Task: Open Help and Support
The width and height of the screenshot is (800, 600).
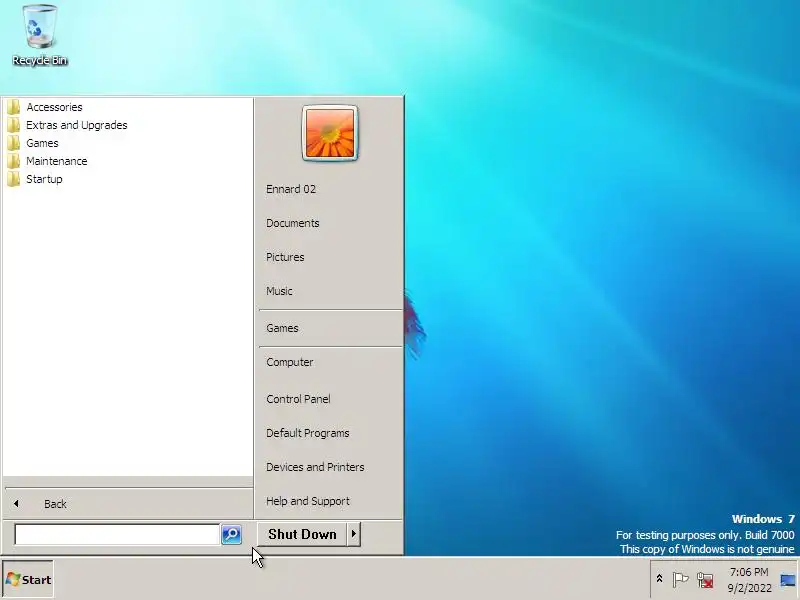Action: [308, 501]
